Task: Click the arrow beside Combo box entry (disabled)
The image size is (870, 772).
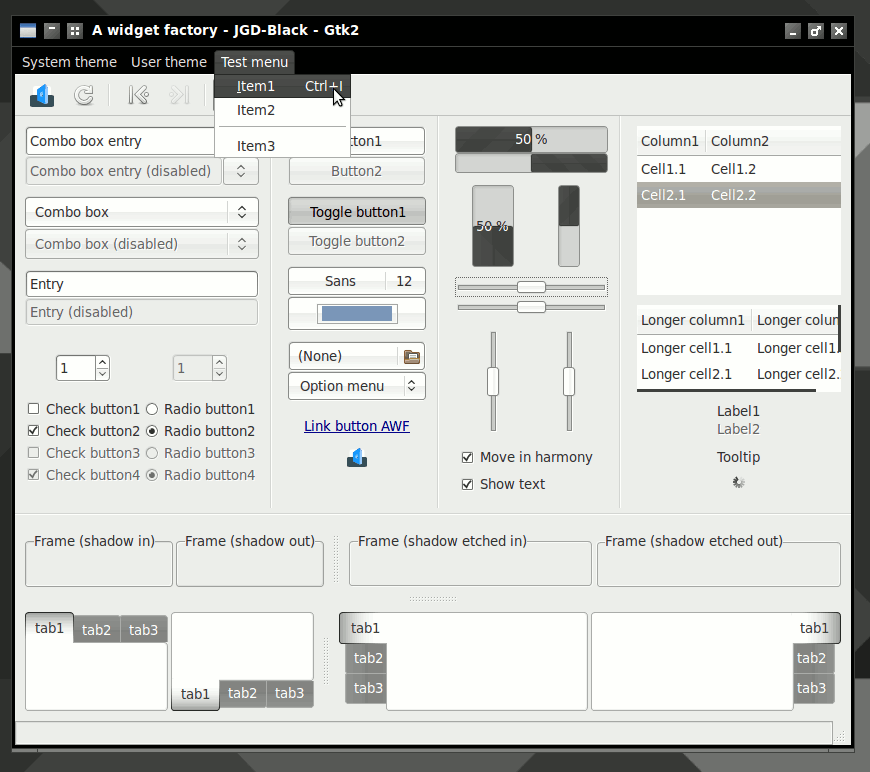Action: pos(241,171)
